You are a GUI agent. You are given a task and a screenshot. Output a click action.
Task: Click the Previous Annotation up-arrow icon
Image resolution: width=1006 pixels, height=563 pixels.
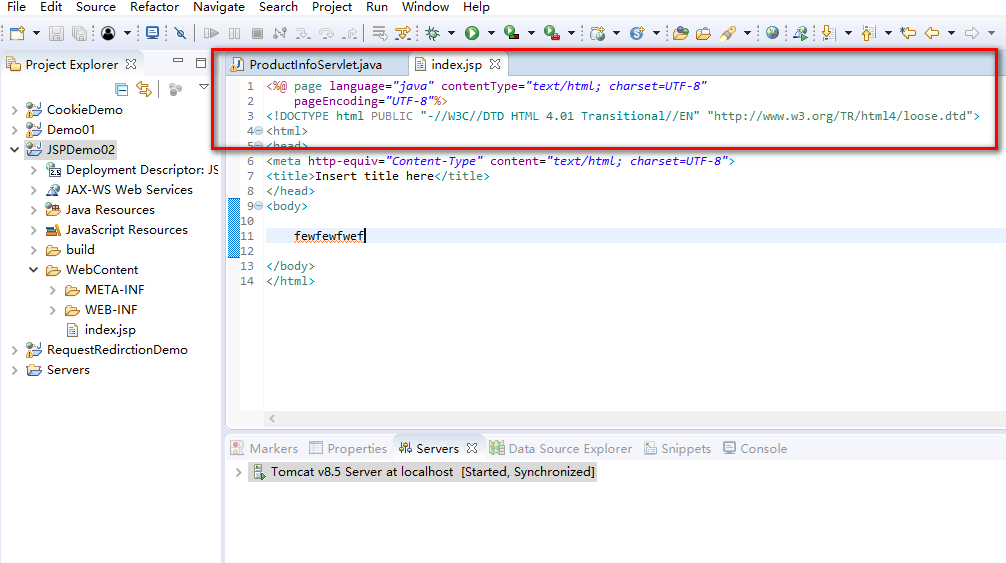pos(868,33)
